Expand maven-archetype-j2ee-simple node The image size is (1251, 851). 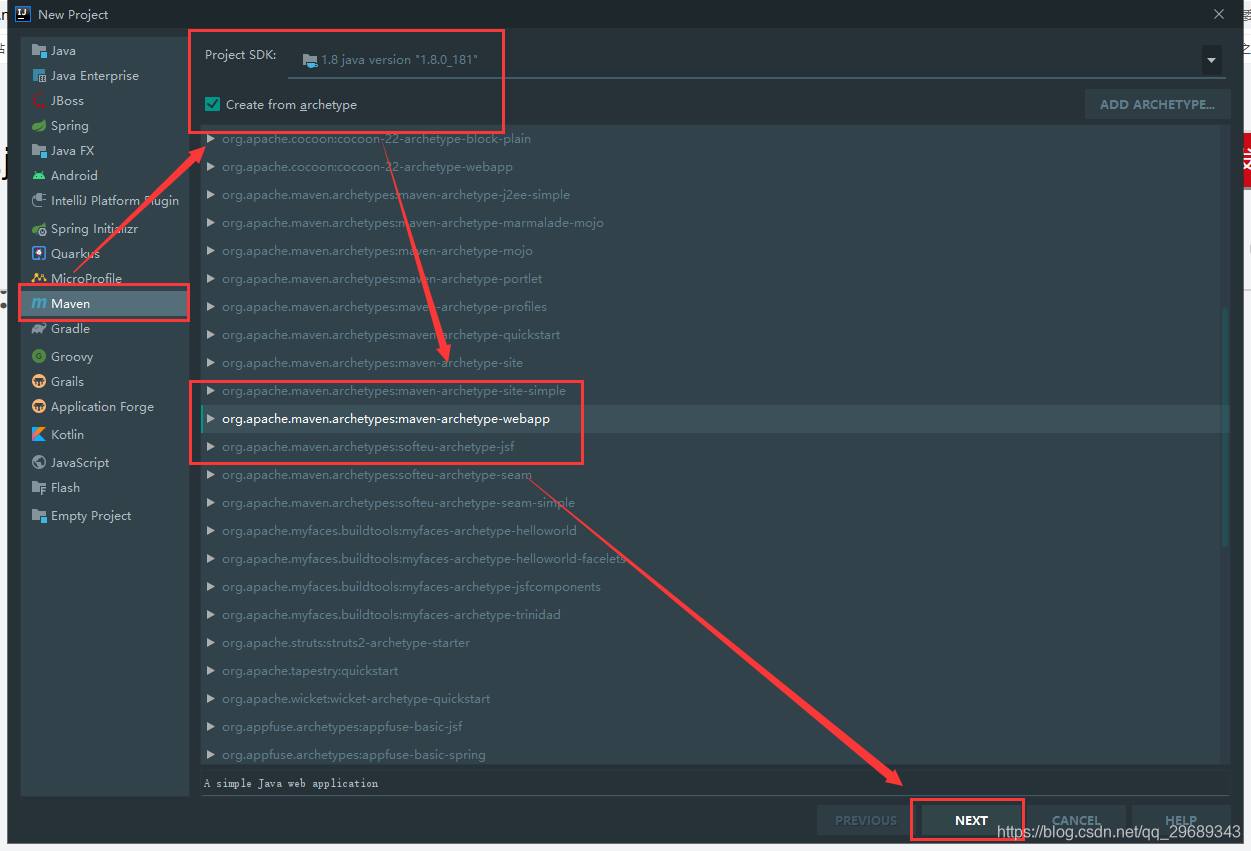tap(210, 195)
